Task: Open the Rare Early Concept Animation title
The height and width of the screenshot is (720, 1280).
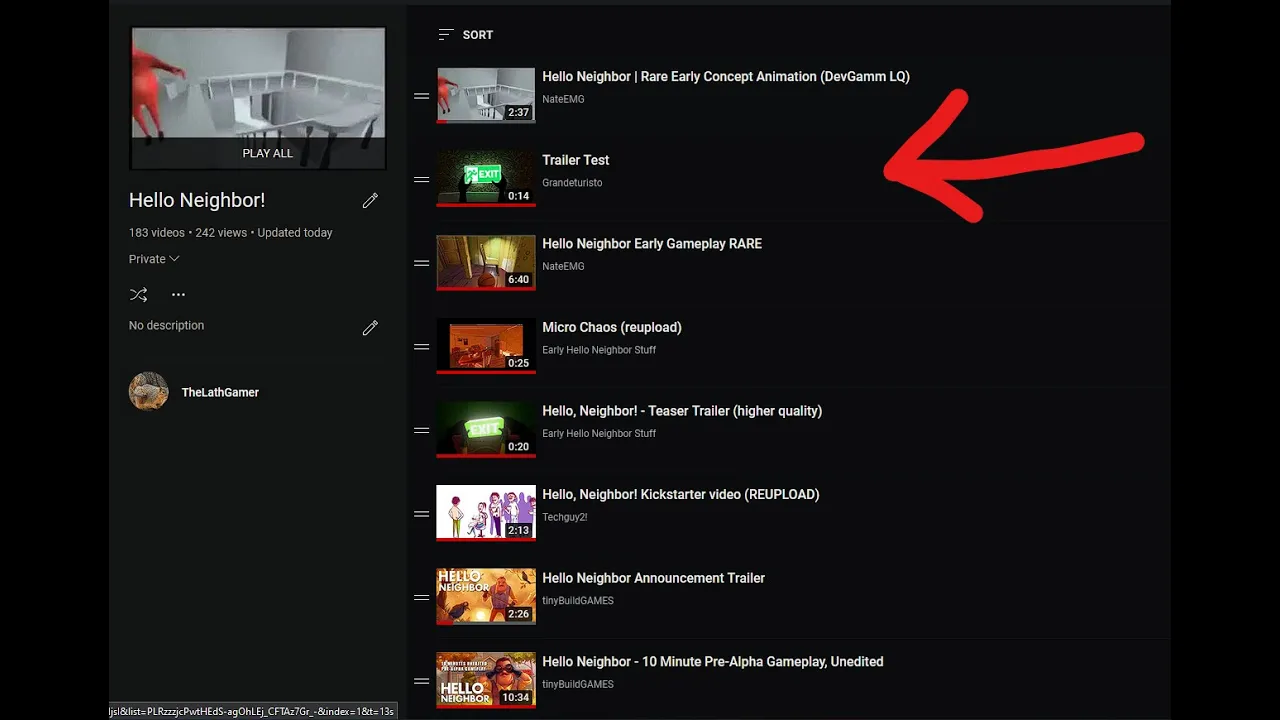Action: [x=726, y=77]
